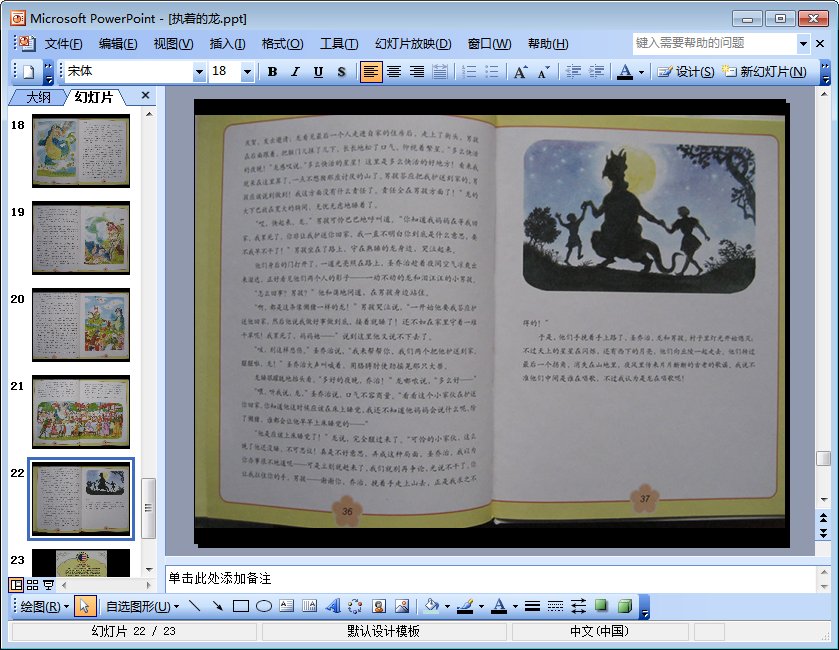Close the slides thumbnail pane
The width and height of the screenshot is (839, 650).
(145, 95)
